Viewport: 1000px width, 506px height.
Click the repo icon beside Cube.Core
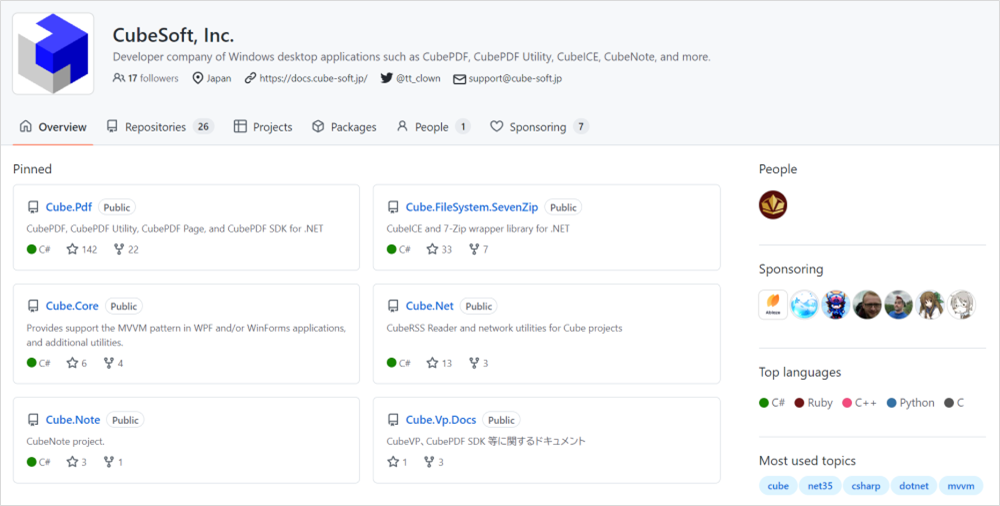point(33,306)
